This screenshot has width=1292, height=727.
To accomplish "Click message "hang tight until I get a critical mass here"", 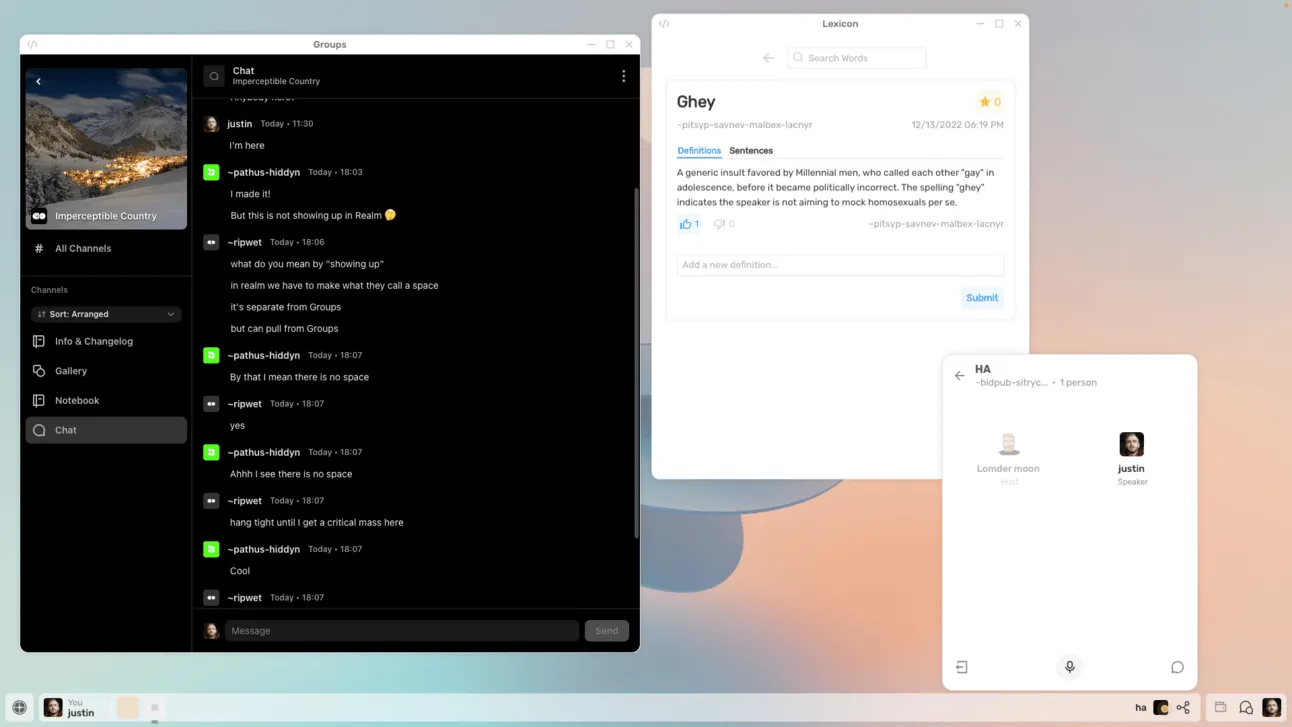I will pos(317,523).
